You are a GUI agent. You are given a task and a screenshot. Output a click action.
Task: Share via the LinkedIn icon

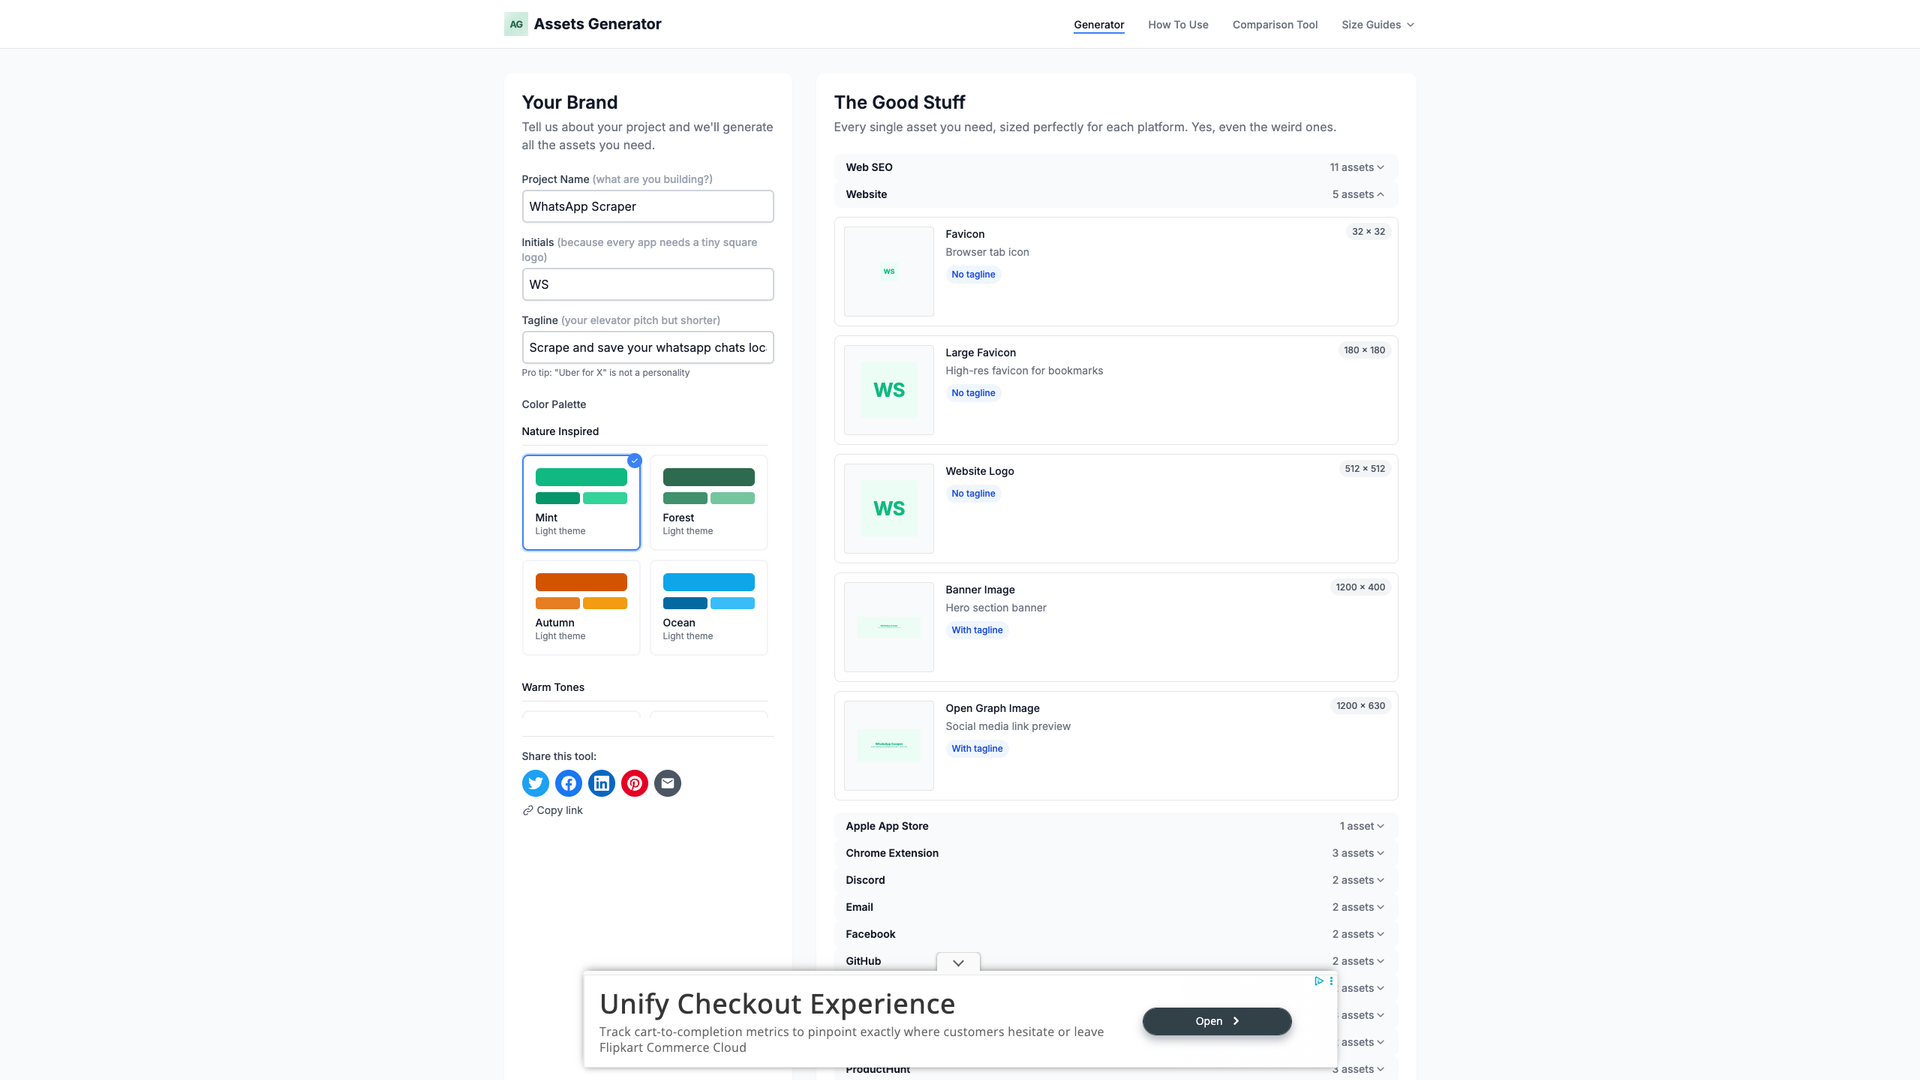point(601,783)
